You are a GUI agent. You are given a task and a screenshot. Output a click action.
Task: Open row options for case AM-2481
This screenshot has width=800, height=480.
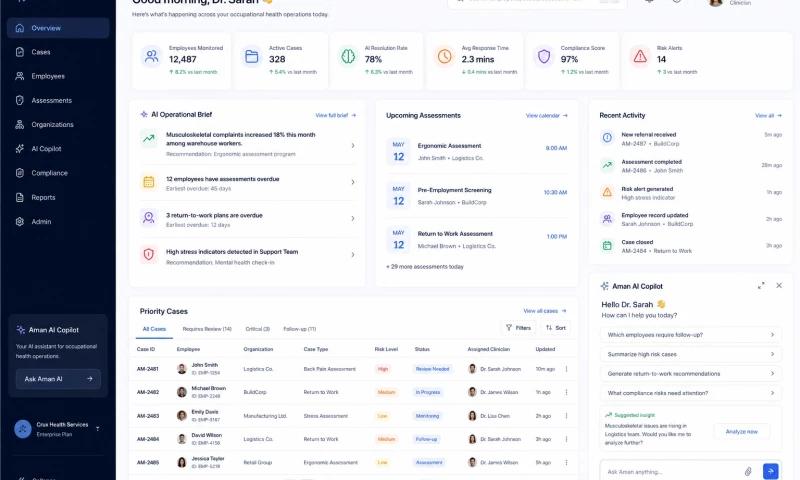pos(566,369)
